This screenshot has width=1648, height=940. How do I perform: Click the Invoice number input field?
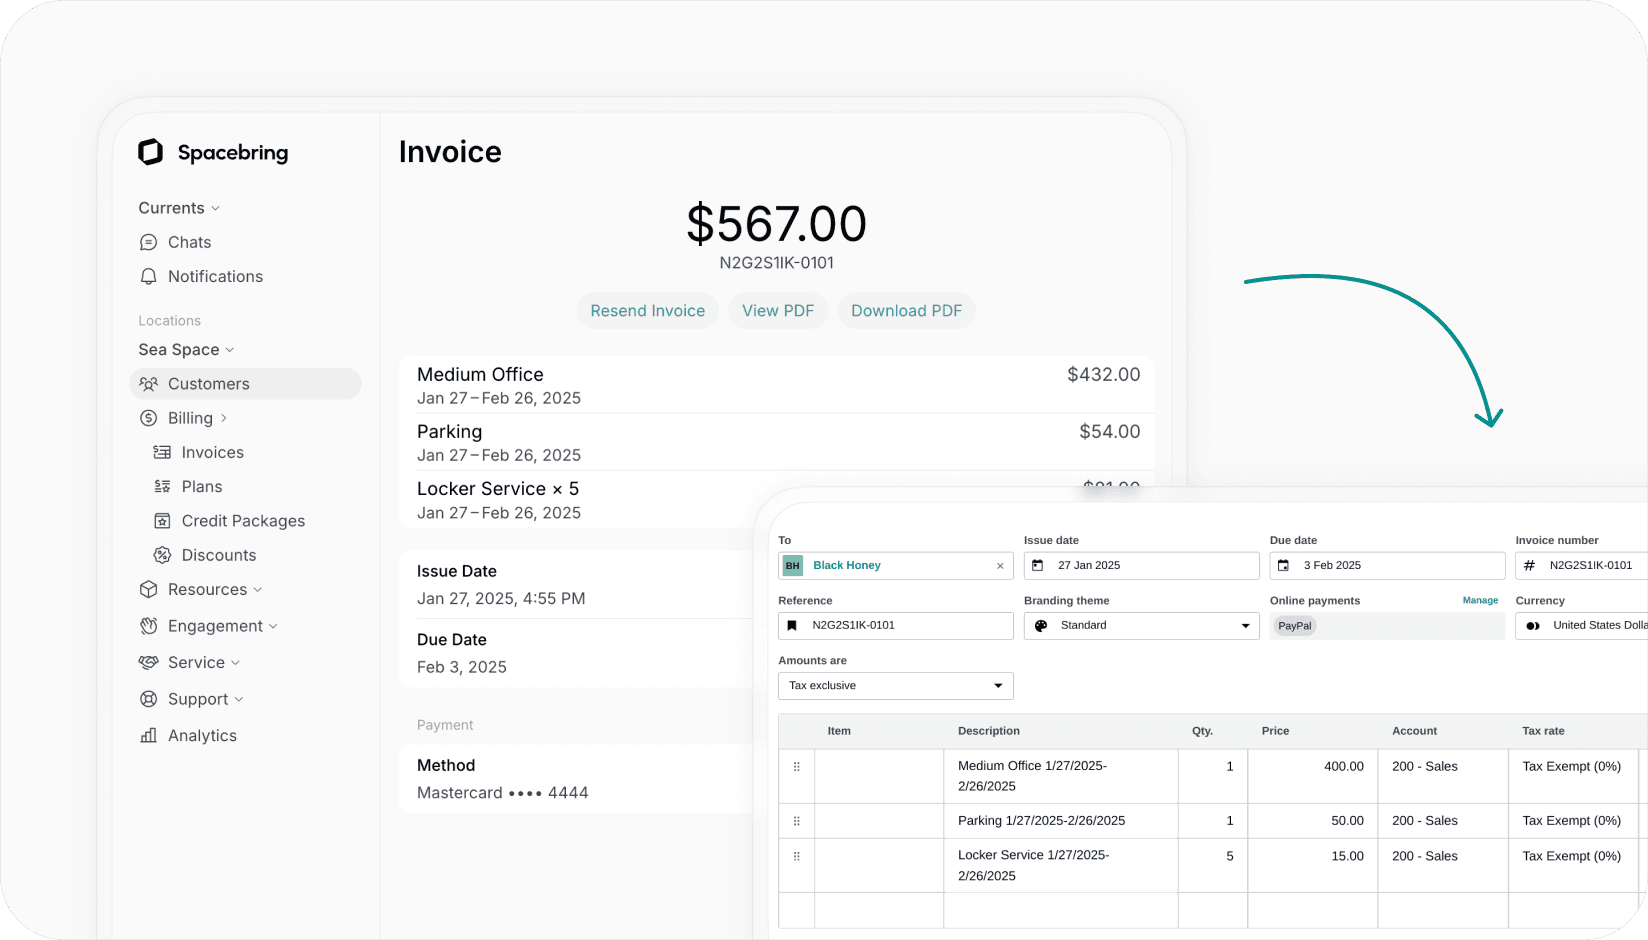pos(1581,566)
